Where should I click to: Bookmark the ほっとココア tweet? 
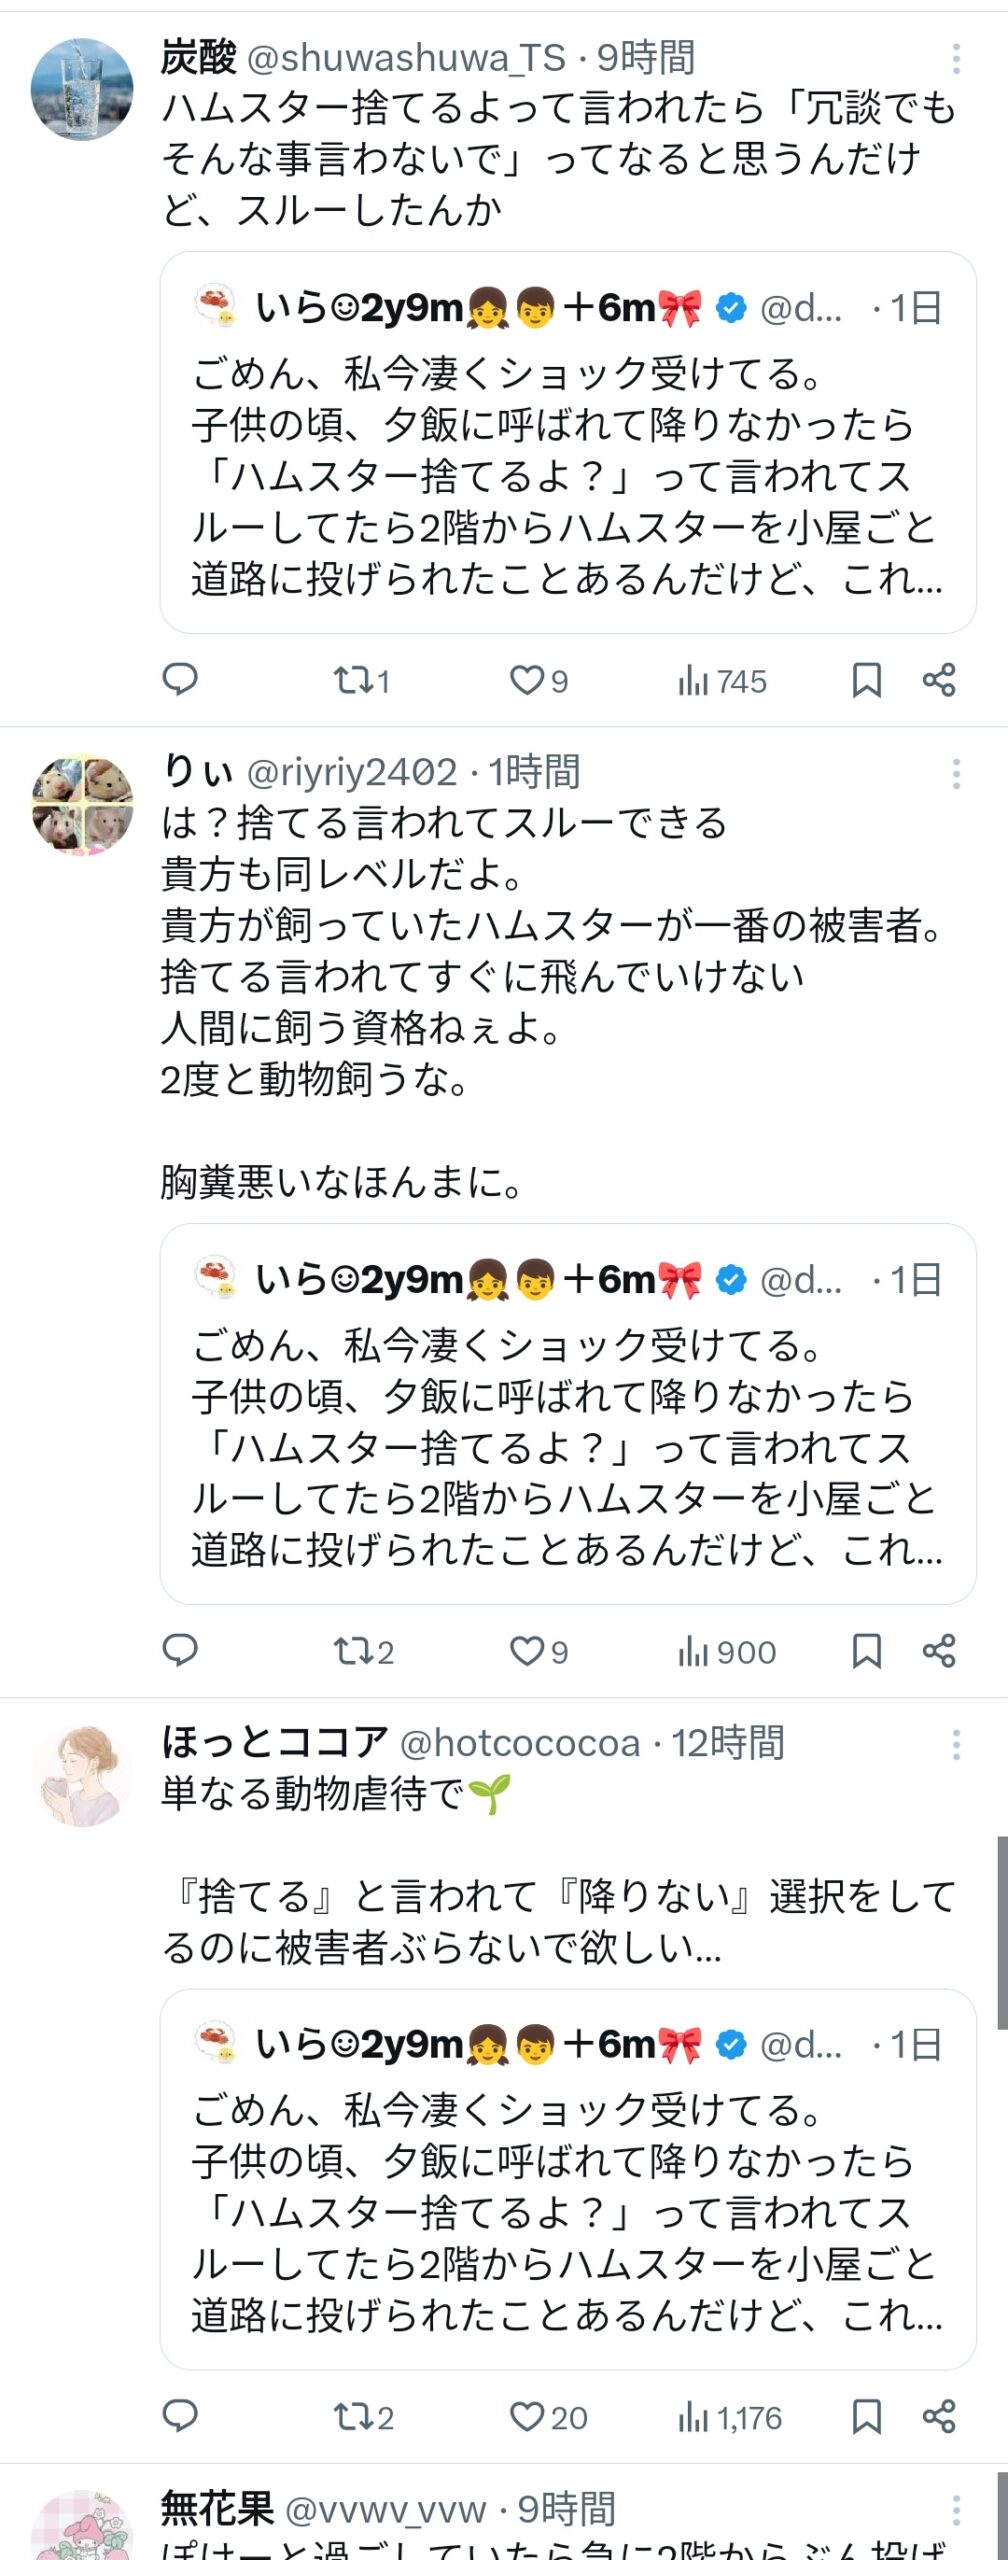pos(866,2417)
